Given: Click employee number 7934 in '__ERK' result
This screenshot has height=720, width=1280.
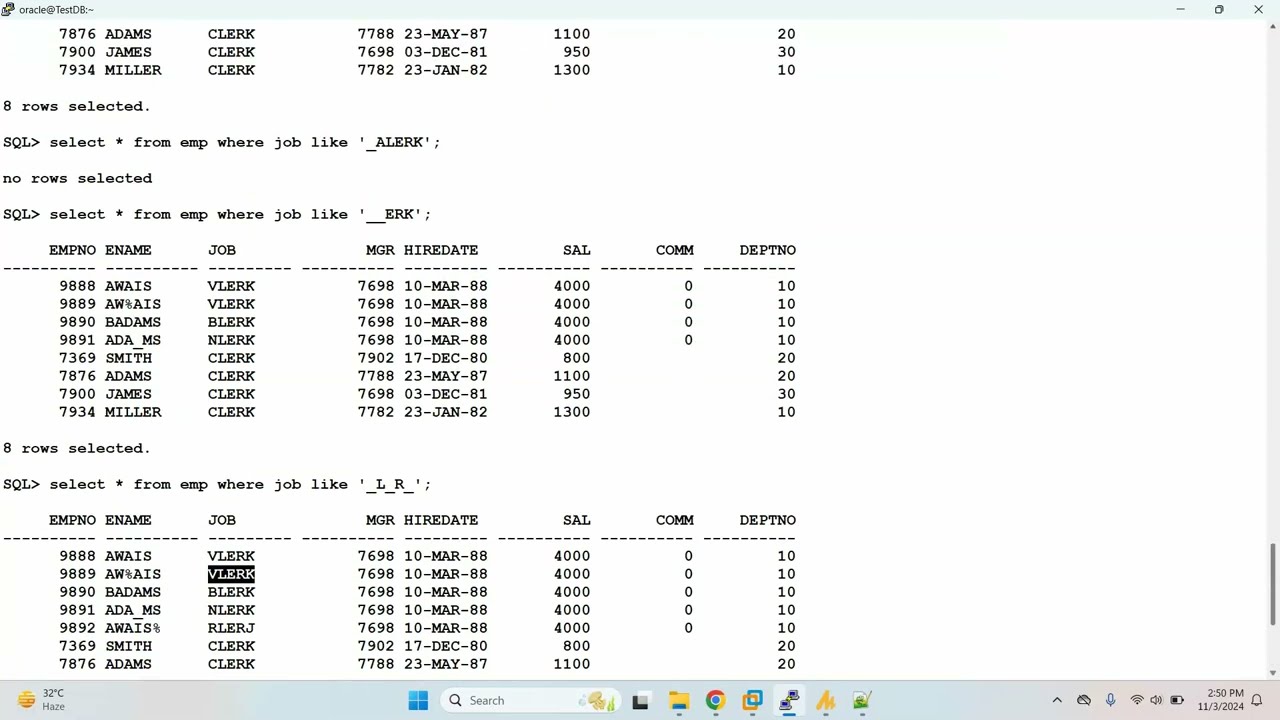Looking at the screenshot, I should point(77,412).
